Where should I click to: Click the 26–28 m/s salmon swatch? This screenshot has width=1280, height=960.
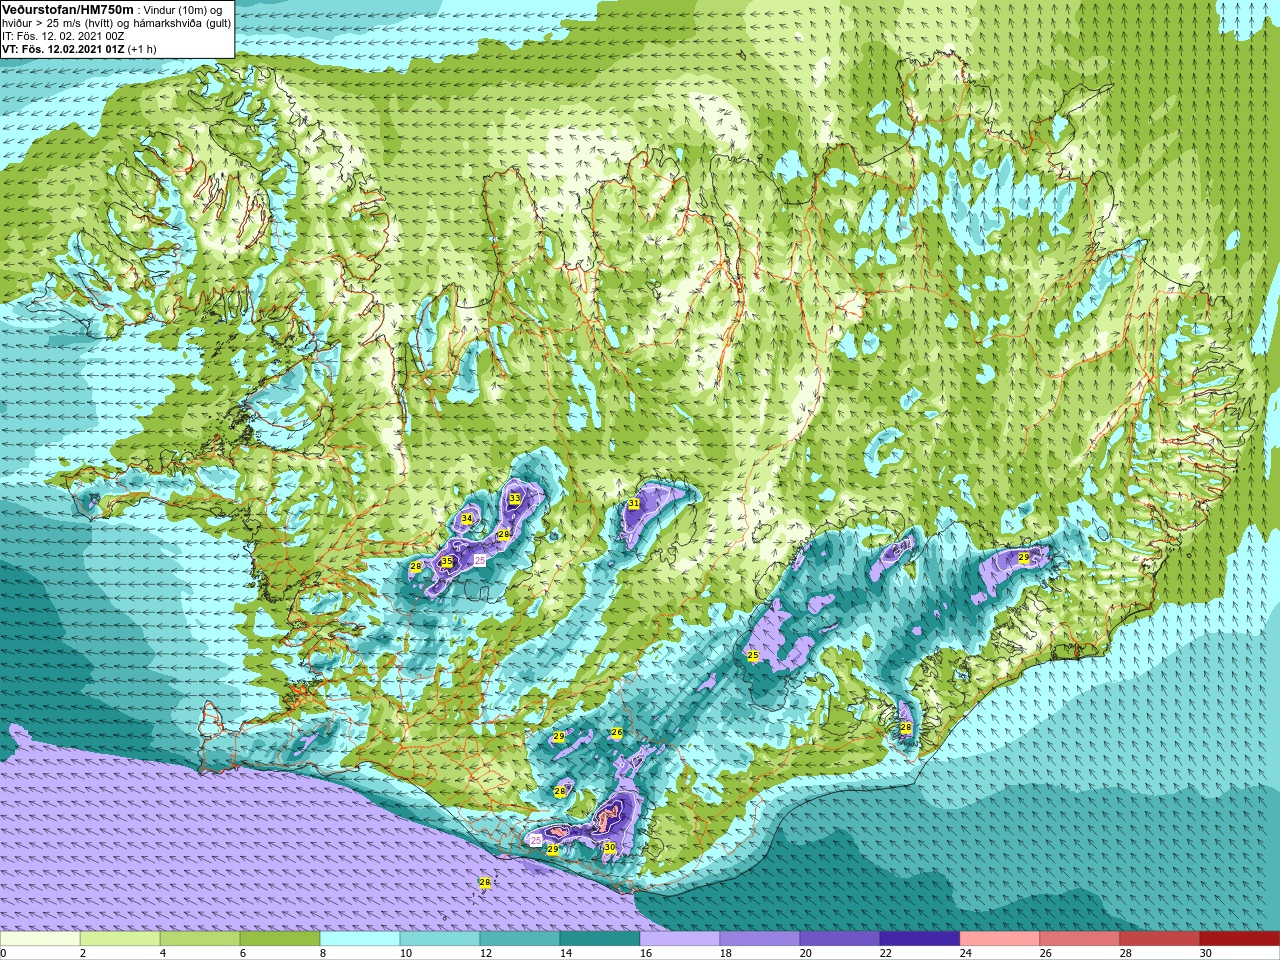(1080, 939)
